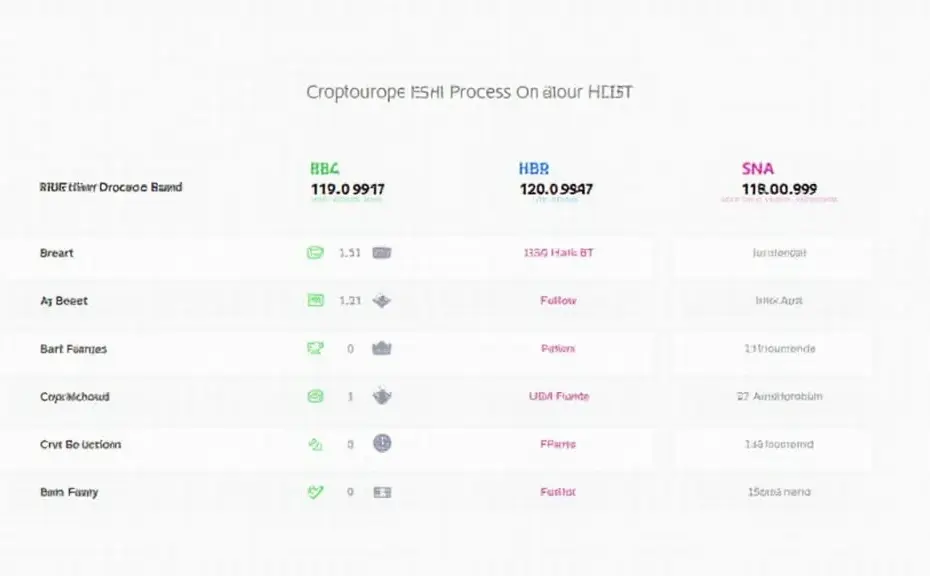The image size is (930, 576).
Task: Click the pink Follow link in Aj Beeet row
Action: tap(558, 300)
